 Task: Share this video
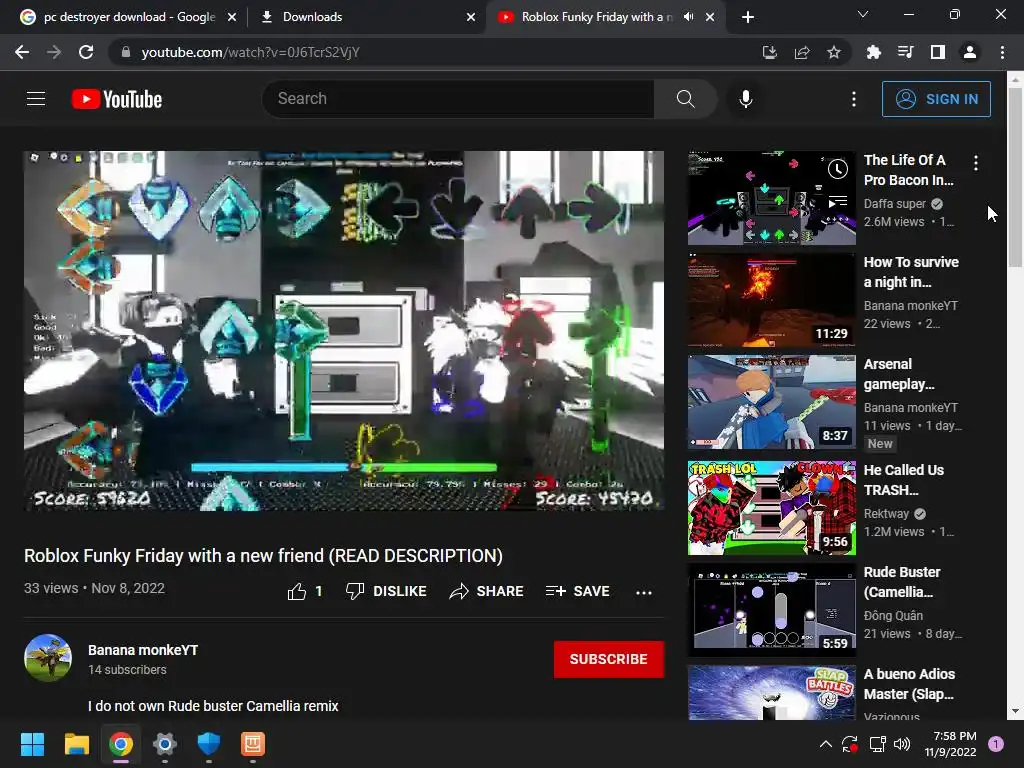487,591
